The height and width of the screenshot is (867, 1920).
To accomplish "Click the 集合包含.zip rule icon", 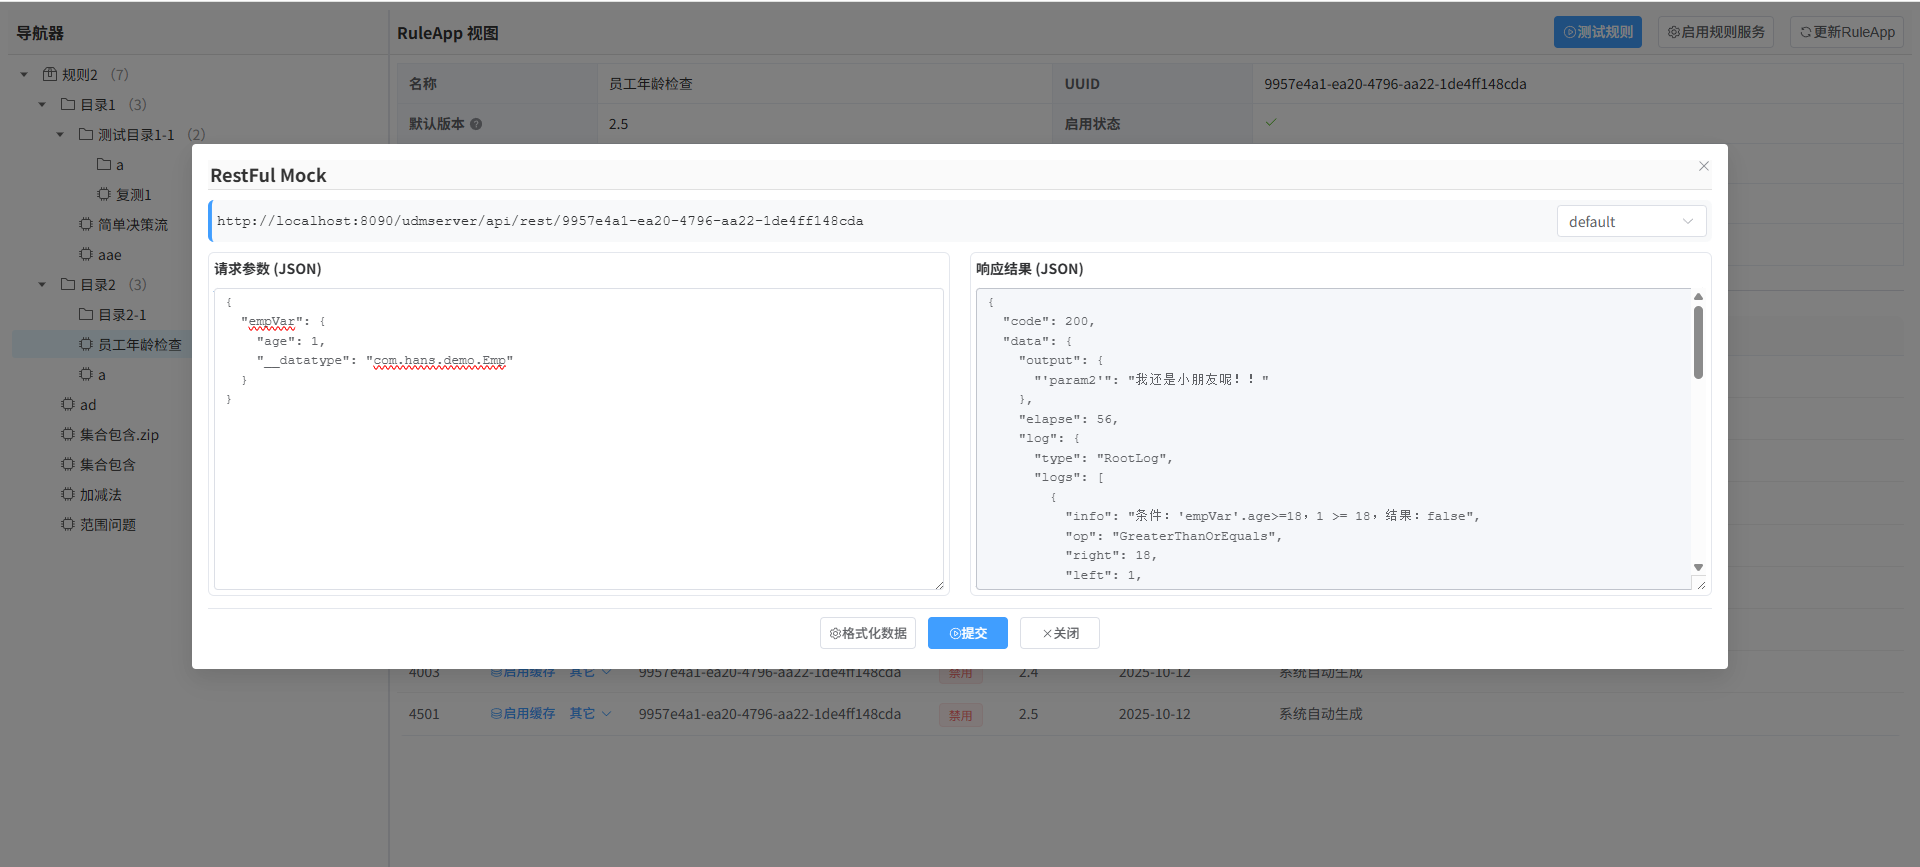I will (x=68, y=434).
